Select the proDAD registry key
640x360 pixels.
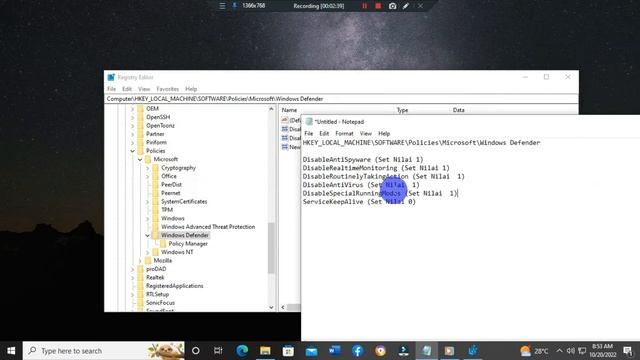coord(156,269)
